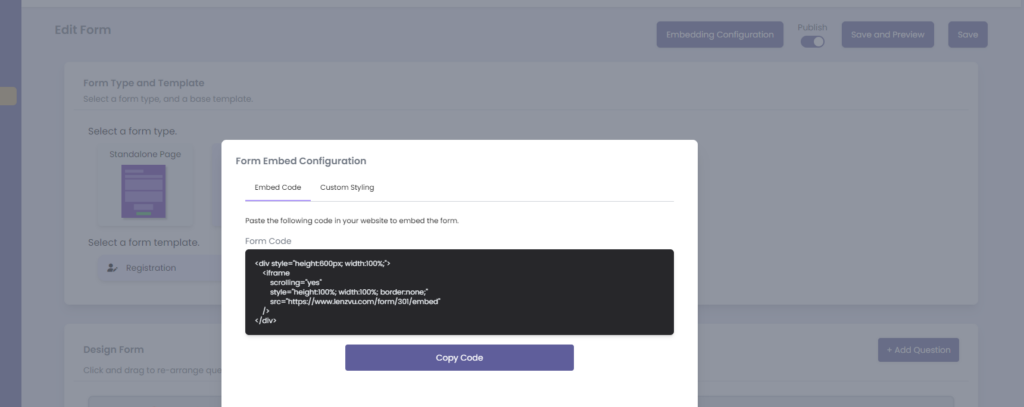Click the Form Type and Template section heading
Viewport: 1024px width, 407px height.
click(143, 83)
